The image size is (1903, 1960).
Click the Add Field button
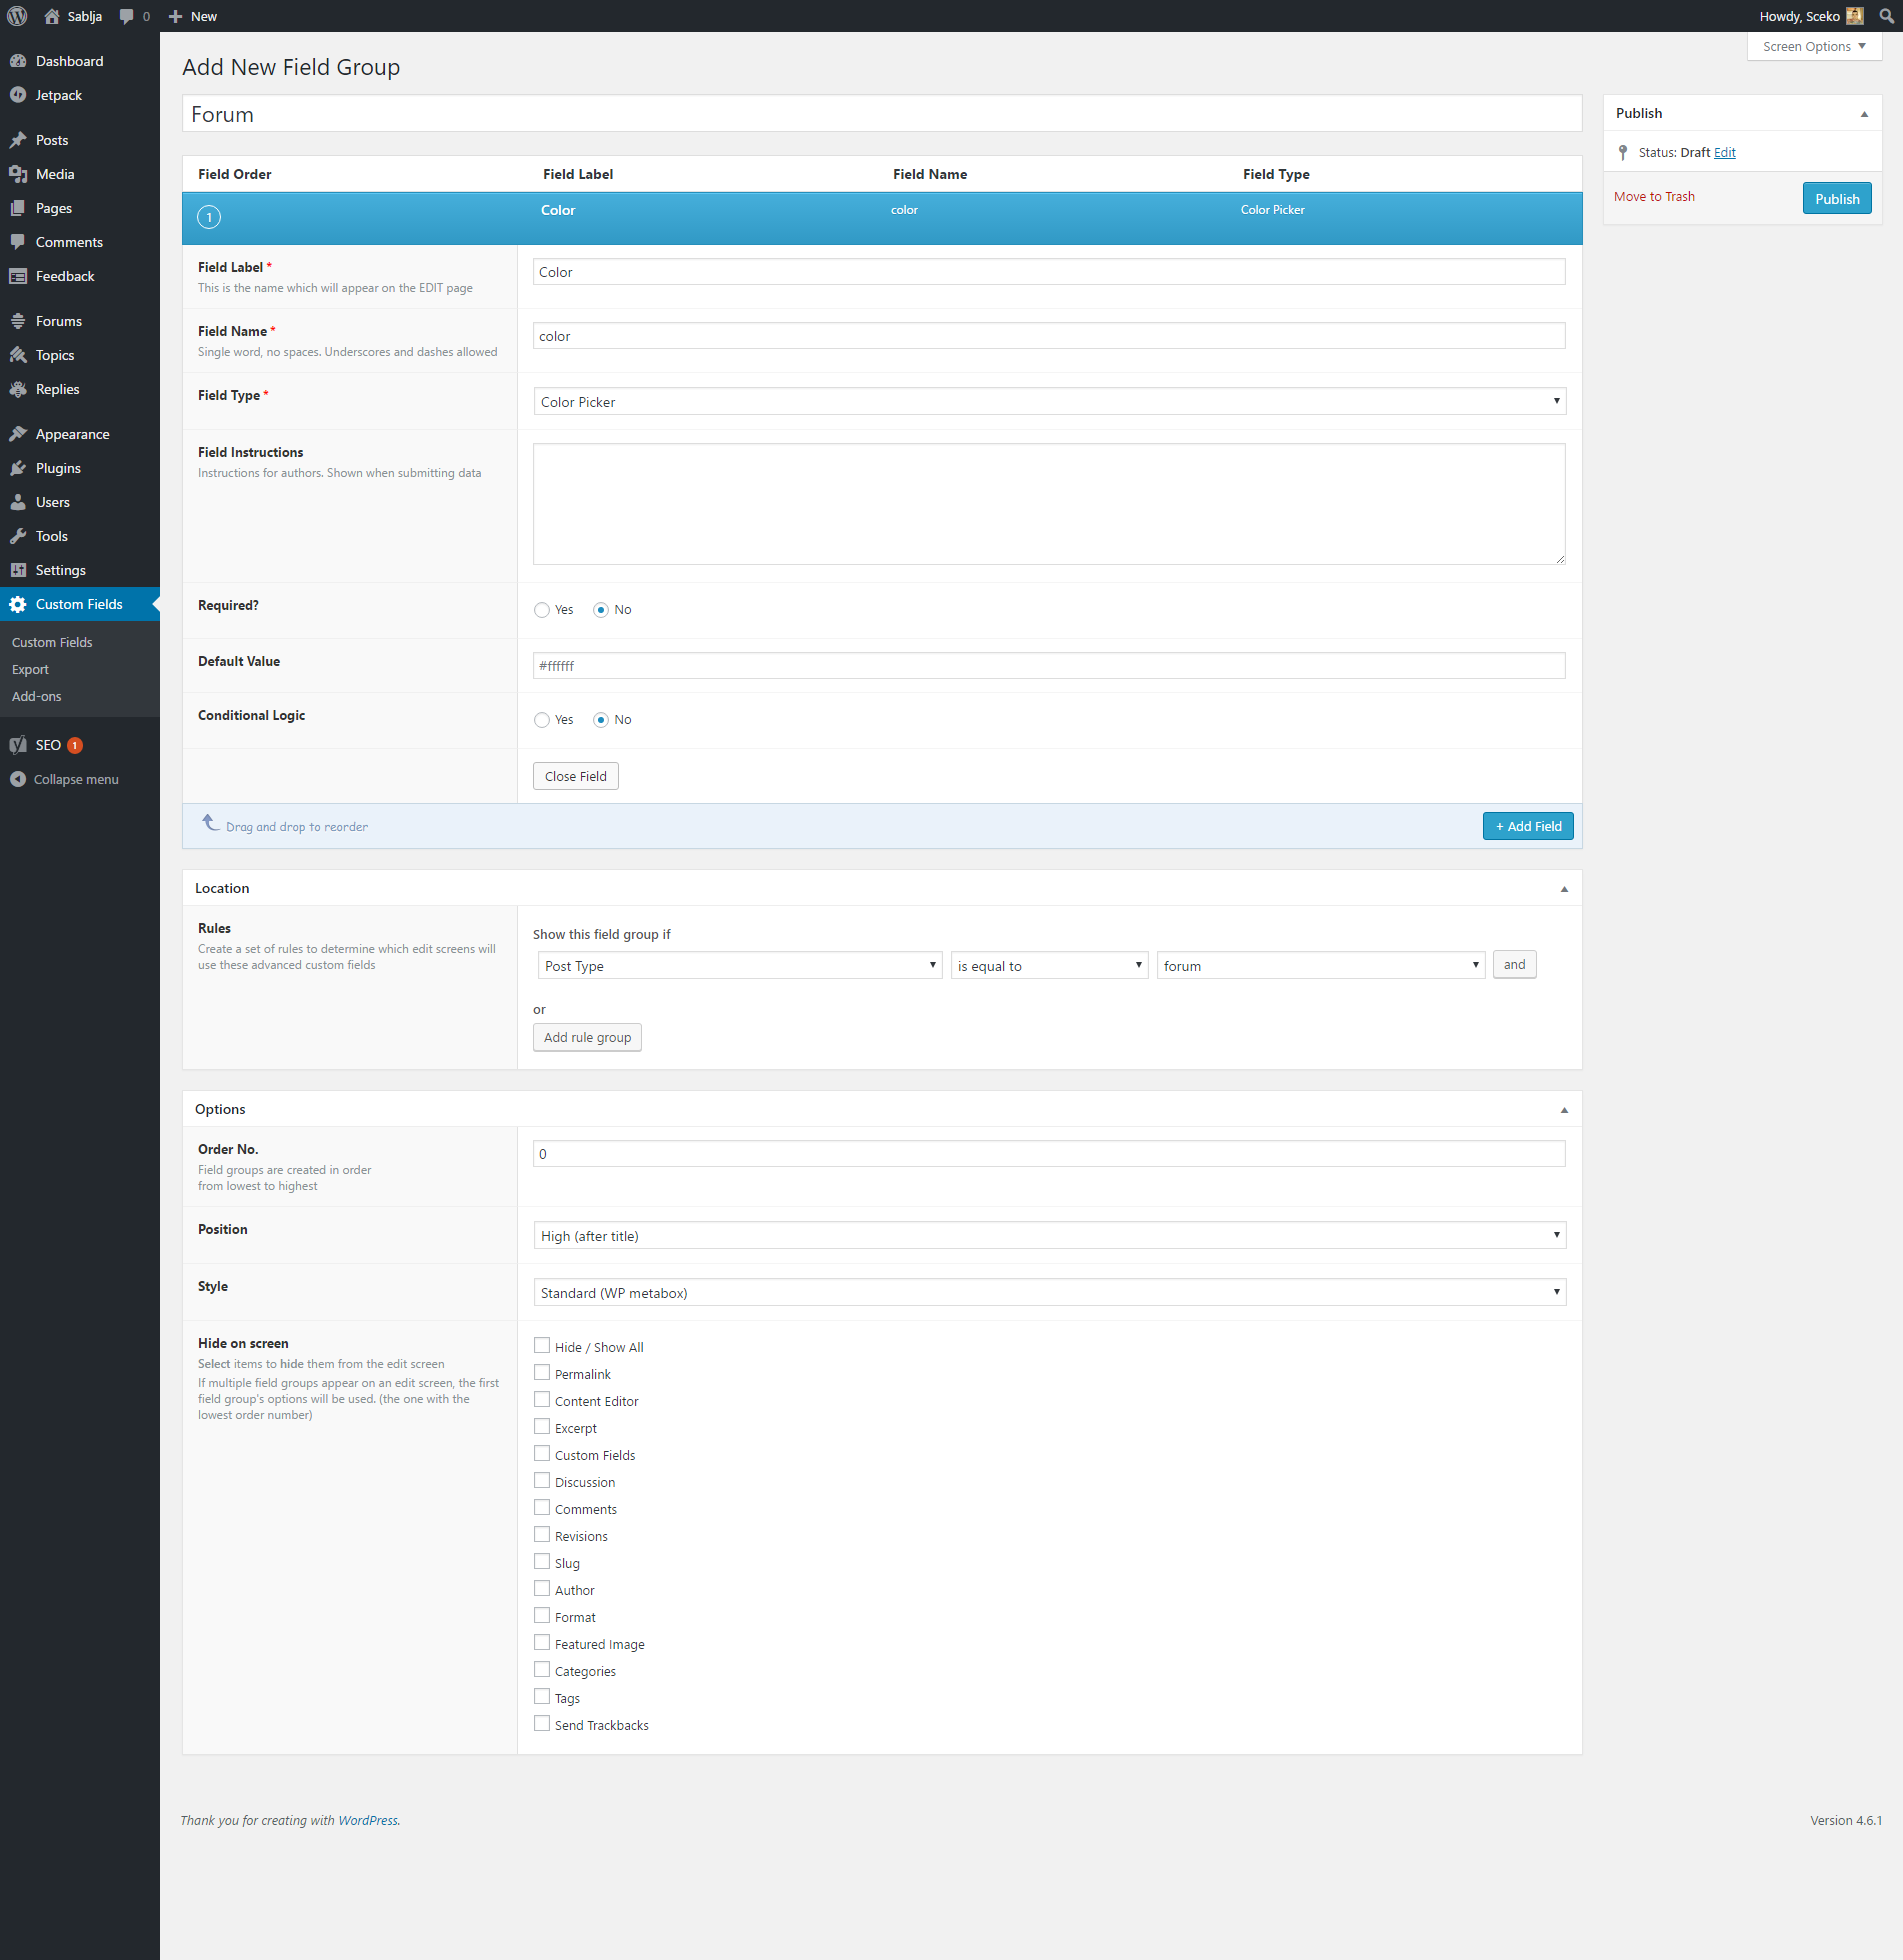coord(1527,826)
